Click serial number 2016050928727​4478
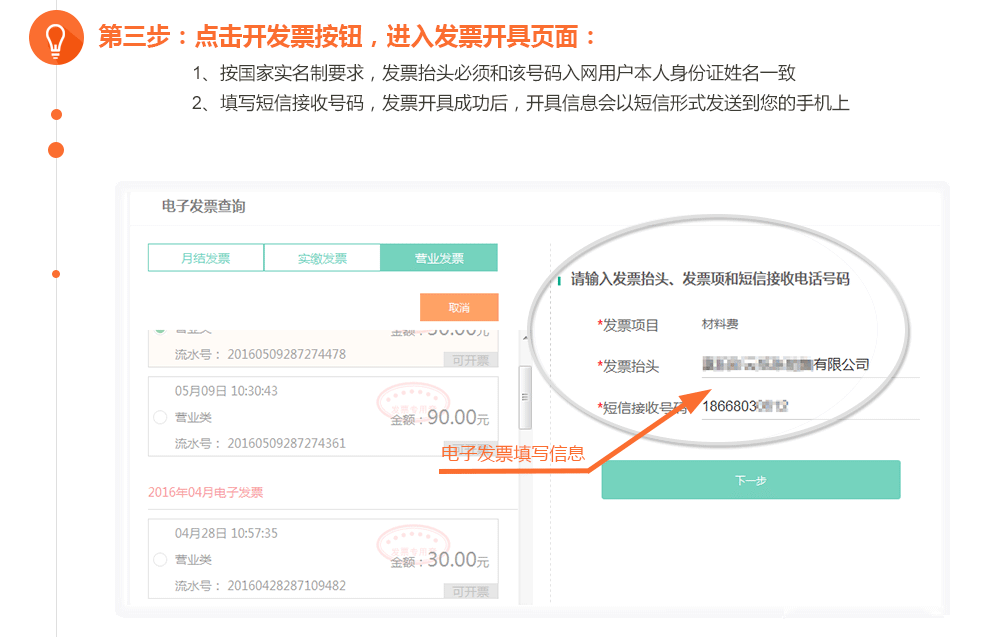This screenshot has height=637, width=1003. tap(287, 354)
